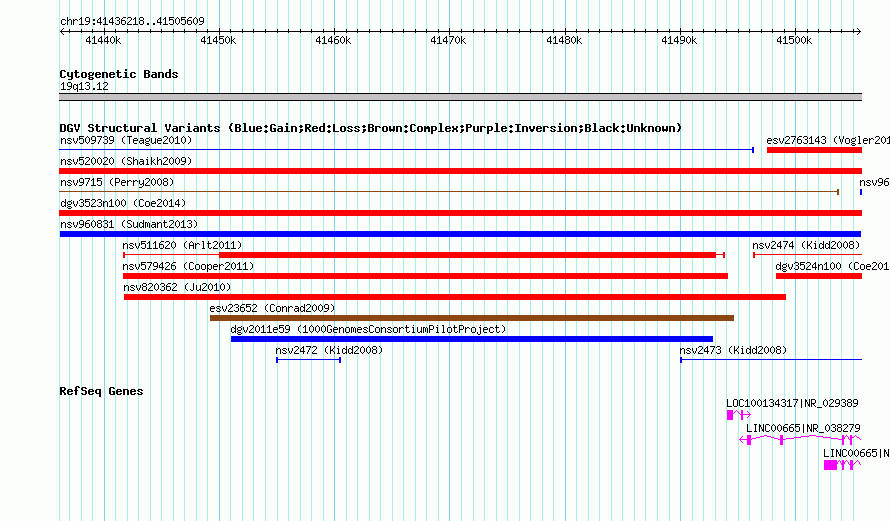This screenshot has width=890, height=521.
Task: Open LOC100134317|NR_029389 gene label
Action: [x=792, y=404]
